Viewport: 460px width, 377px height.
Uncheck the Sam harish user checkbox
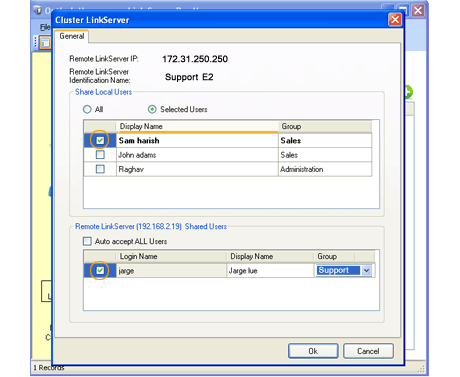tap(100, 140)
